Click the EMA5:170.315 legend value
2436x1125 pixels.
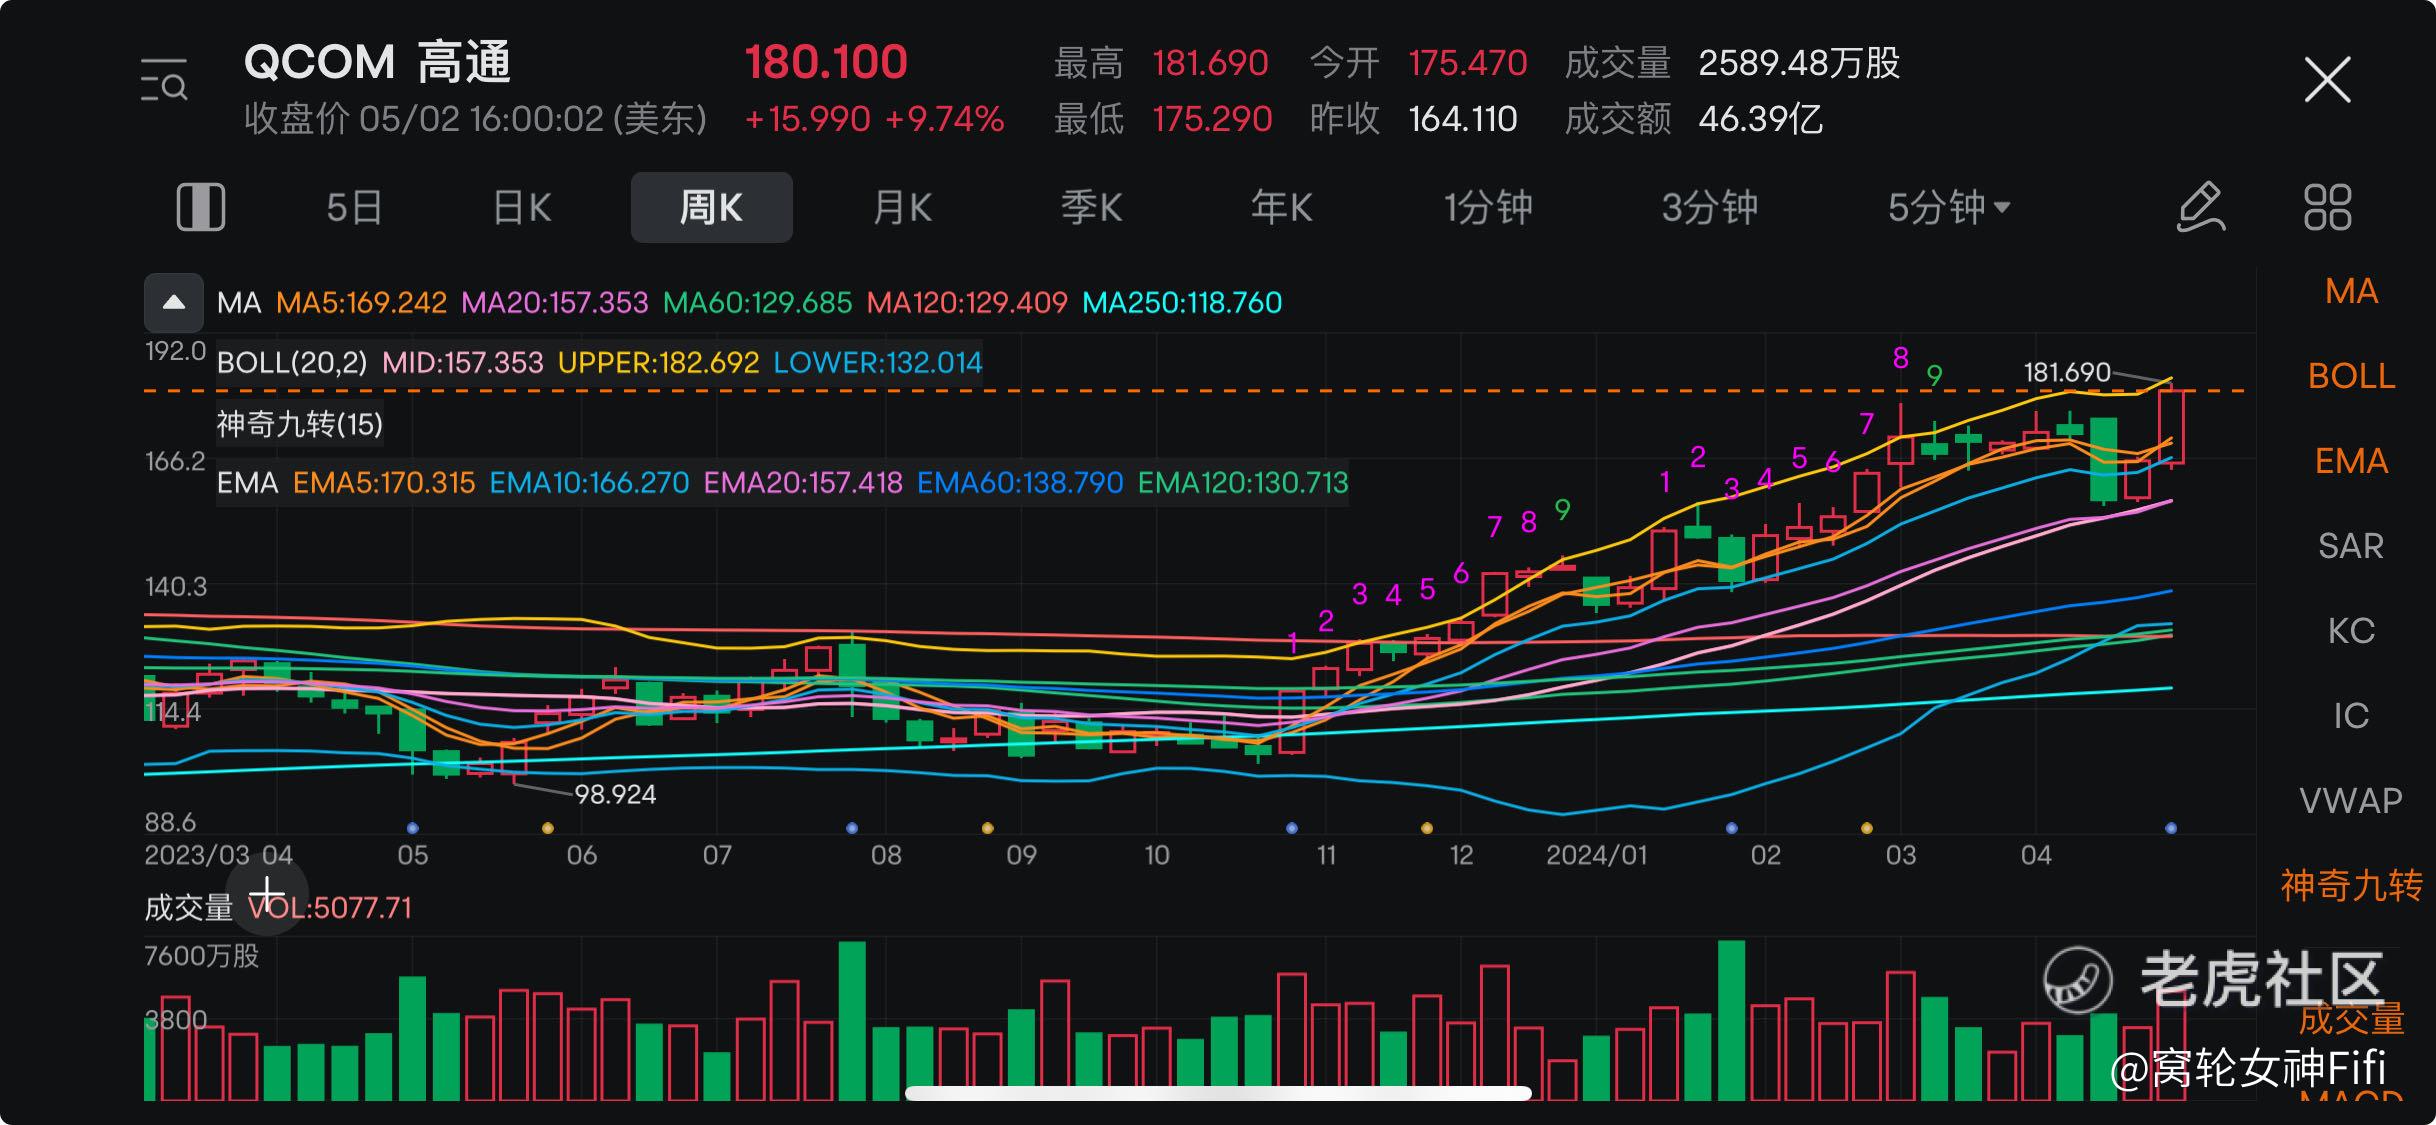(x=384, y=483)
